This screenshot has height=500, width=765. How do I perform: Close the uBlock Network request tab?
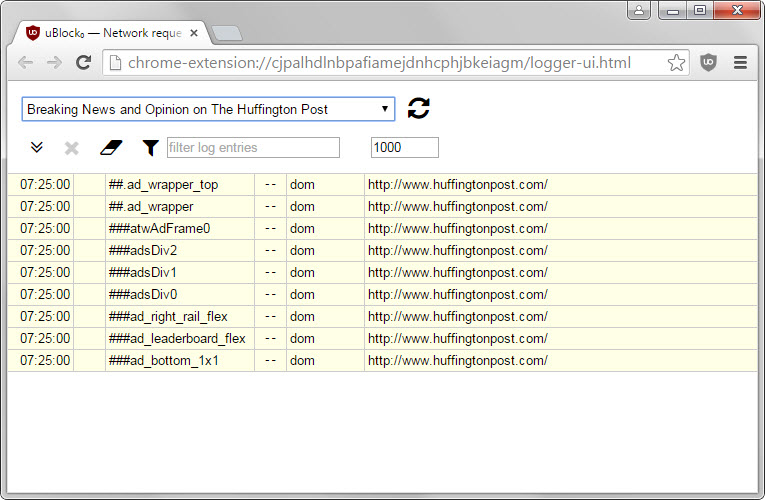tap(194, 33)
